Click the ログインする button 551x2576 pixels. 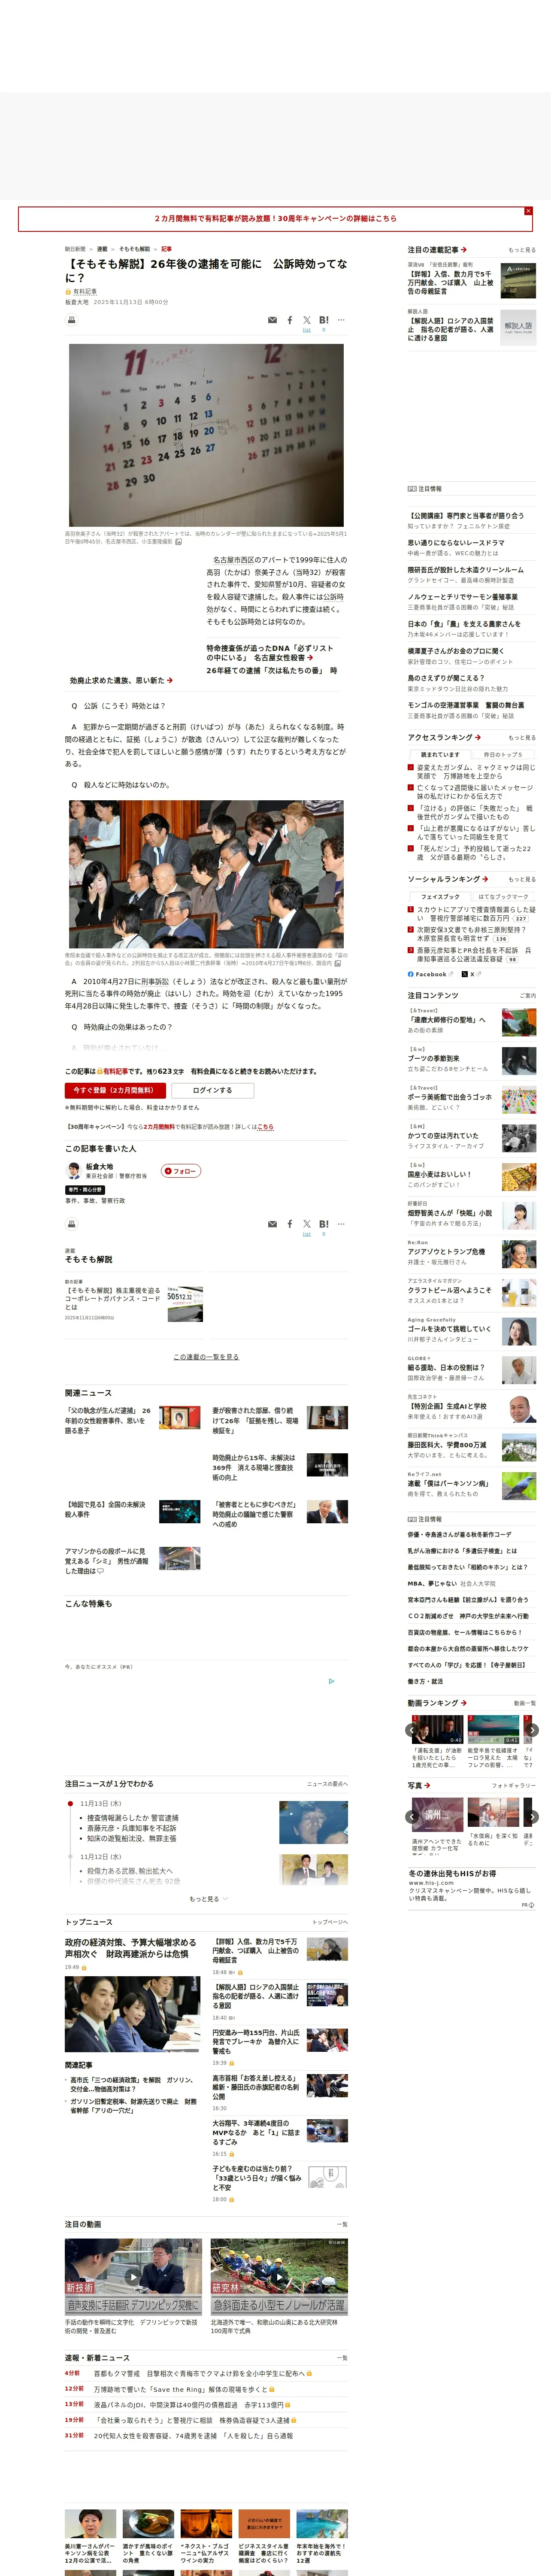(x=212, y=1090)
